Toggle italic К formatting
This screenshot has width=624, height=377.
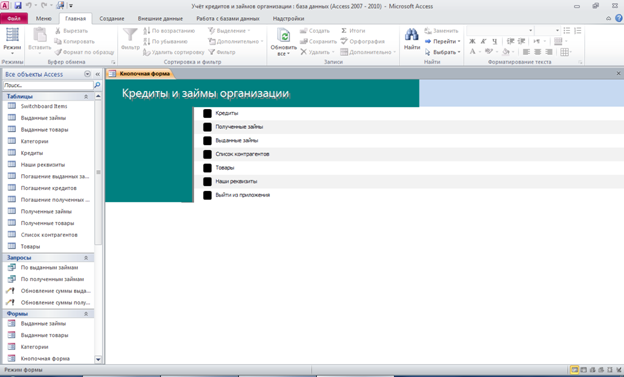tap(484, 41)
